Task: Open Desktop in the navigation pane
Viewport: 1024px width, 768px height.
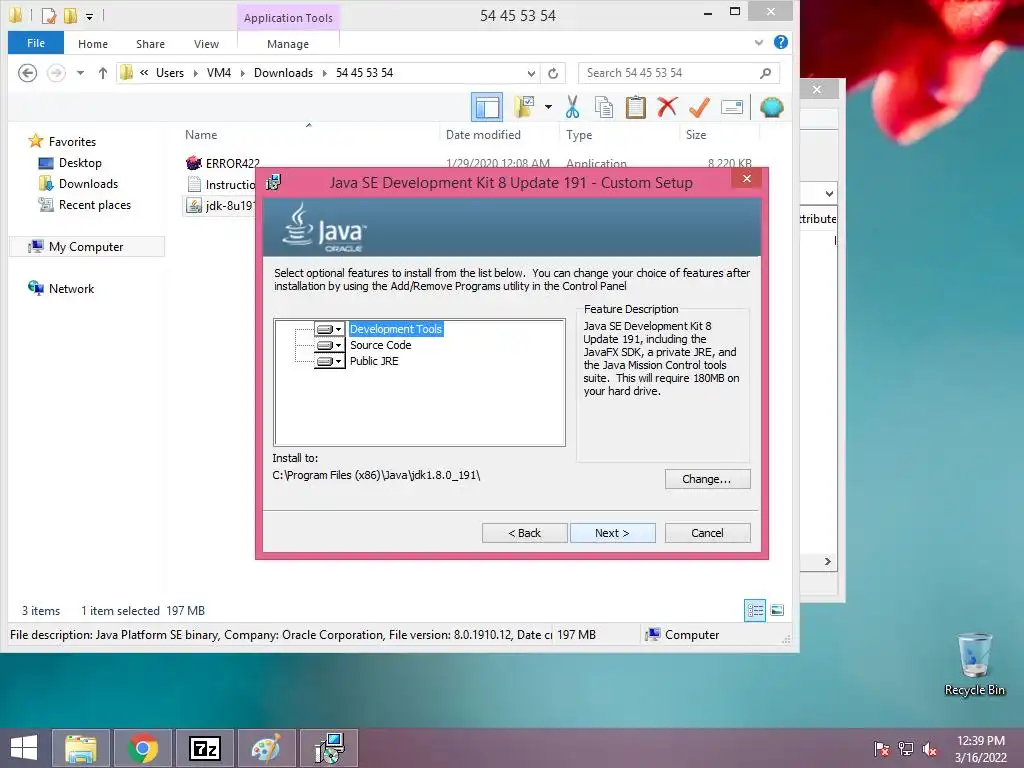Action: (80, 163)
